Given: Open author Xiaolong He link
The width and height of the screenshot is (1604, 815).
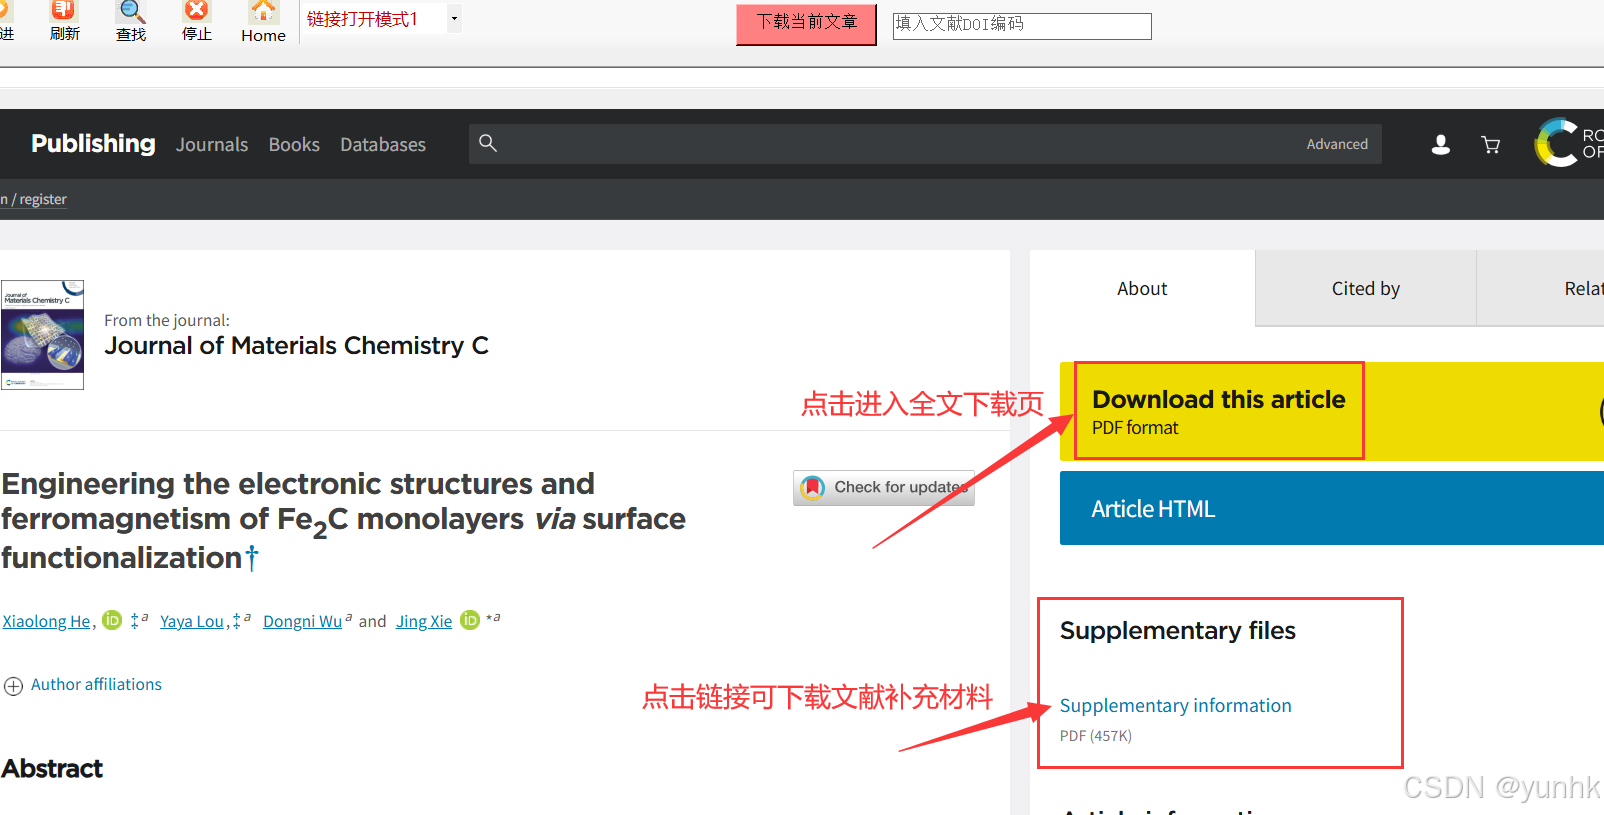Looking at the screenshot, I should [x=46, y=621].
